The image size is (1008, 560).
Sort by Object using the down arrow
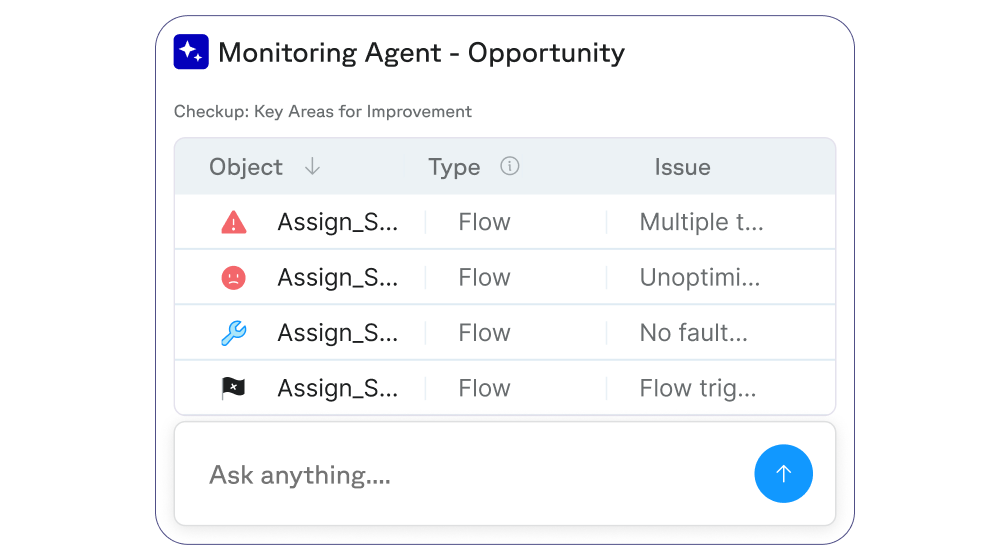(x=312, y=167)
